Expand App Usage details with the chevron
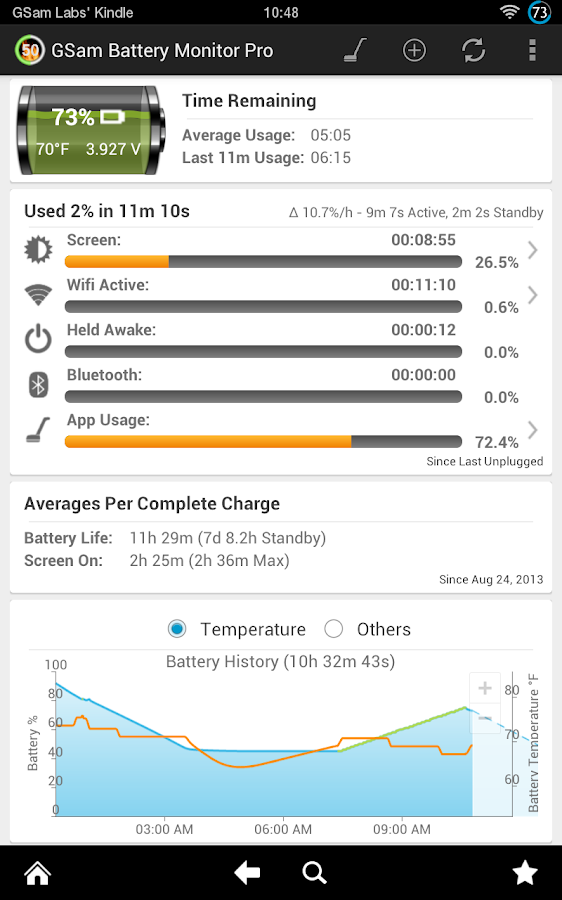562x900 pixels. pos(533,430)
